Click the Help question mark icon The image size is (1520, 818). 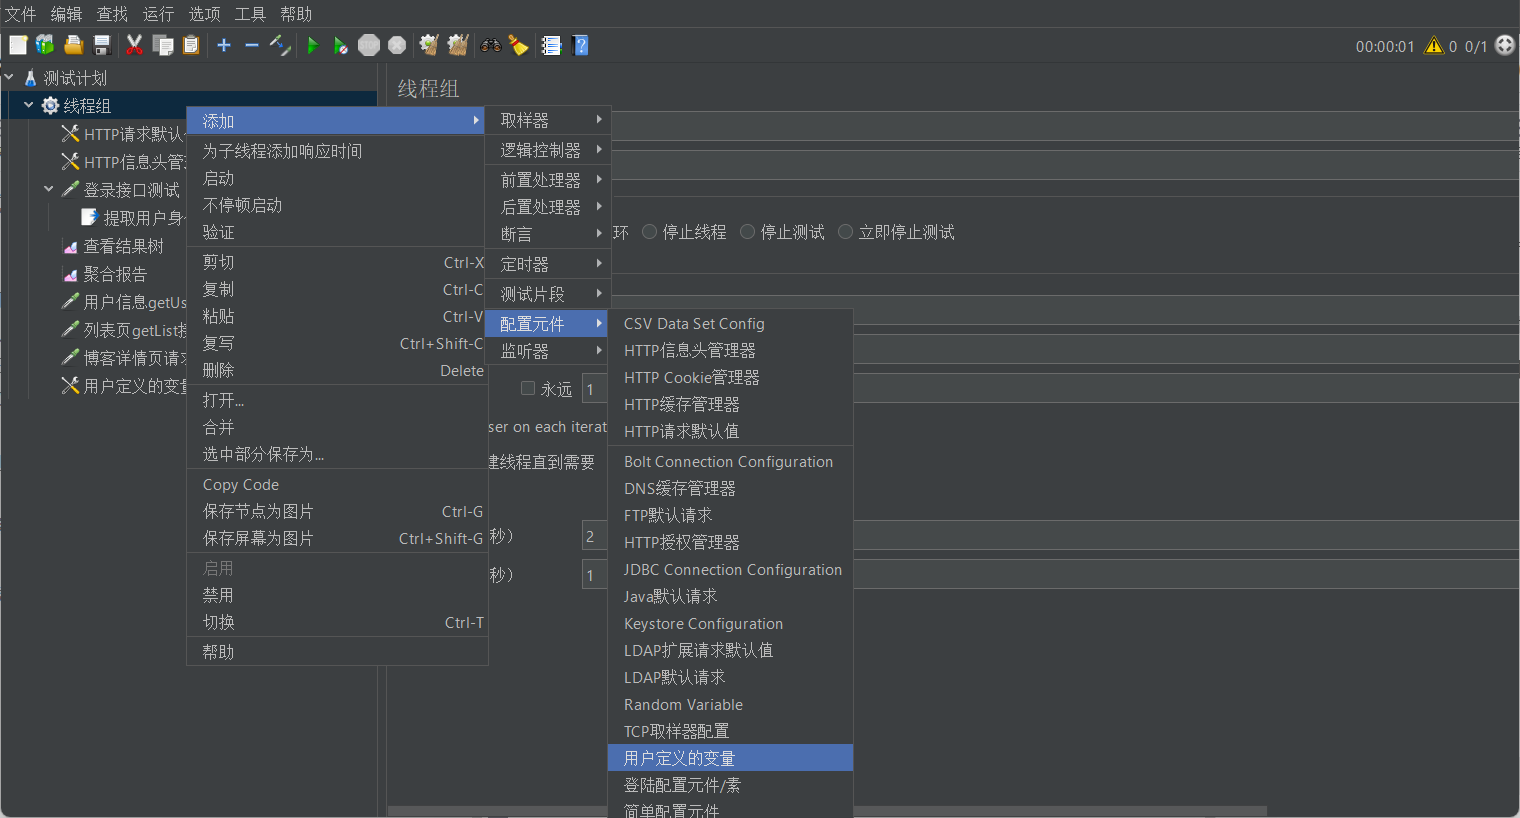tap(580, 45)
